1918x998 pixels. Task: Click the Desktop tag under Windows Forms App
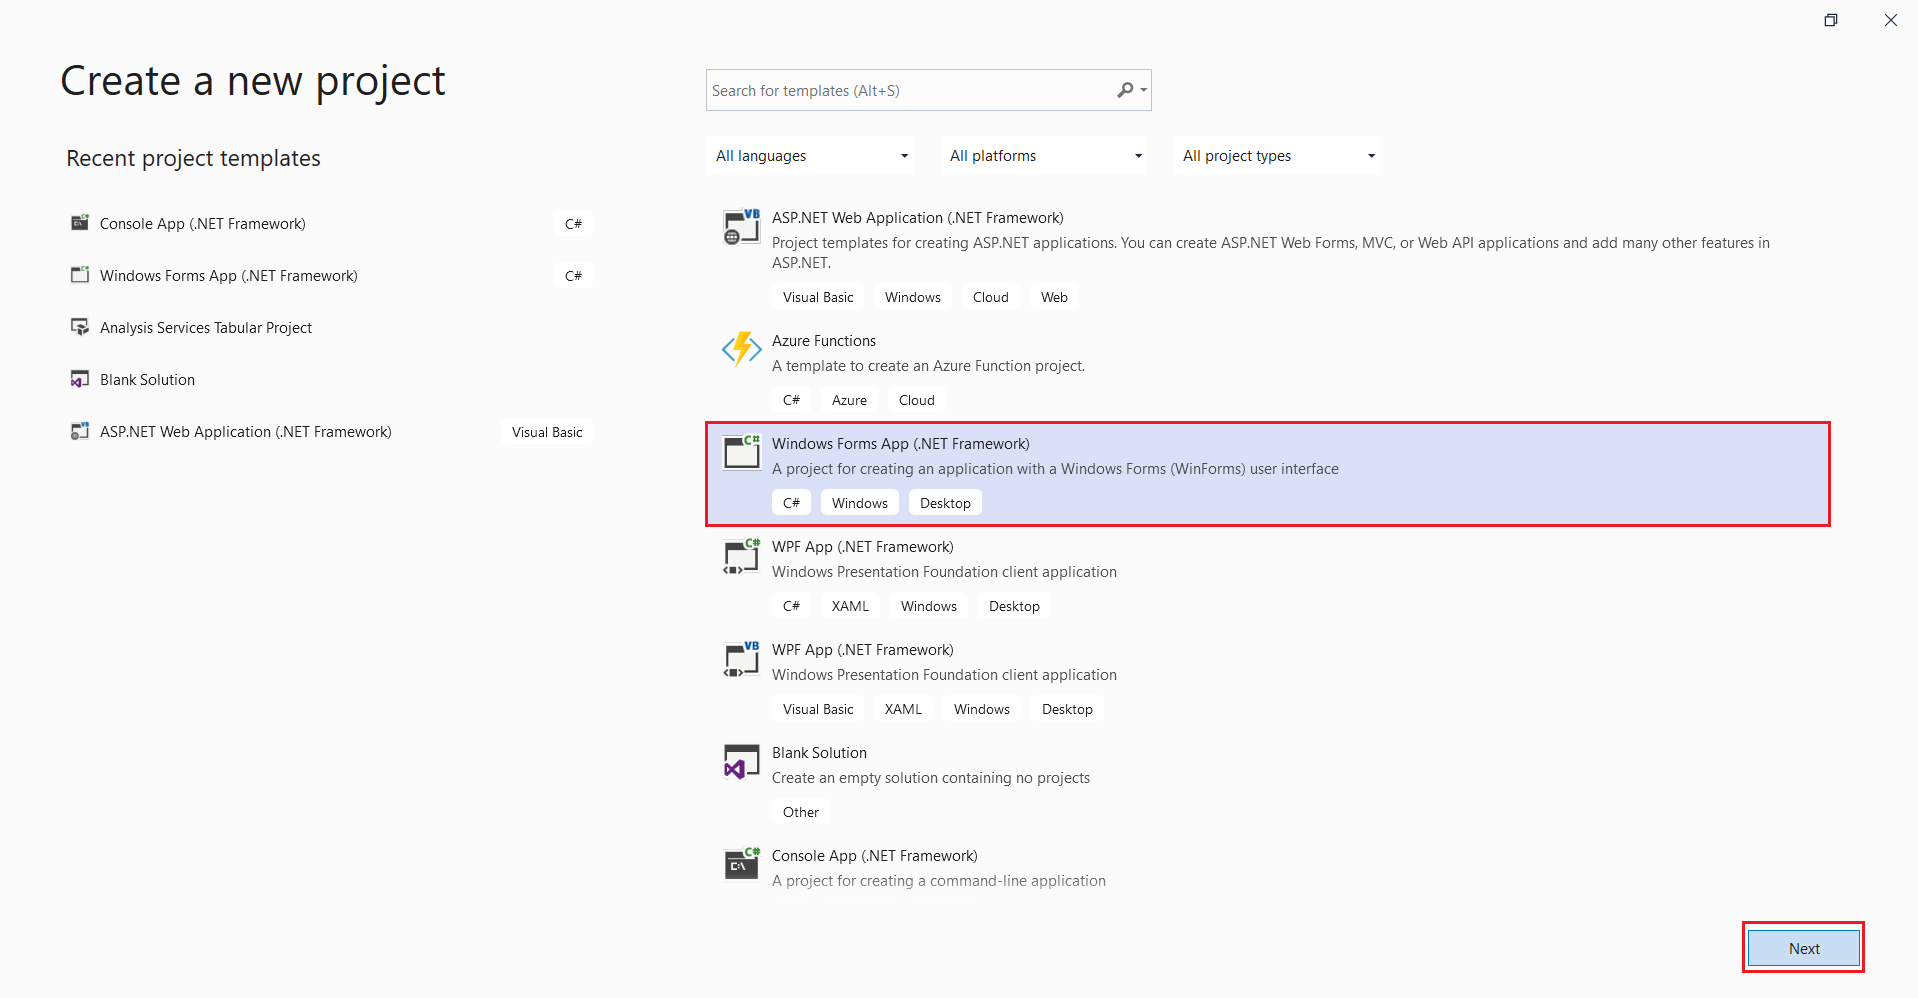945,503
